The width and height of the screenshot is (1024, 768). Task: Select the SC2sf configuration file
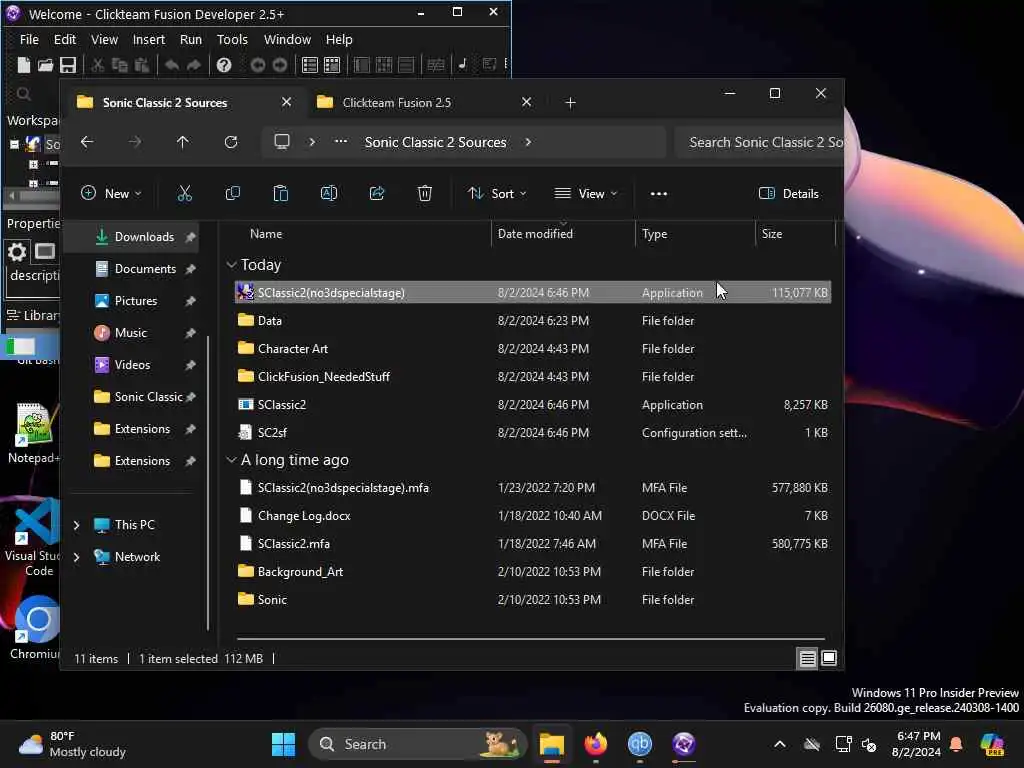(x=533, y=432)
